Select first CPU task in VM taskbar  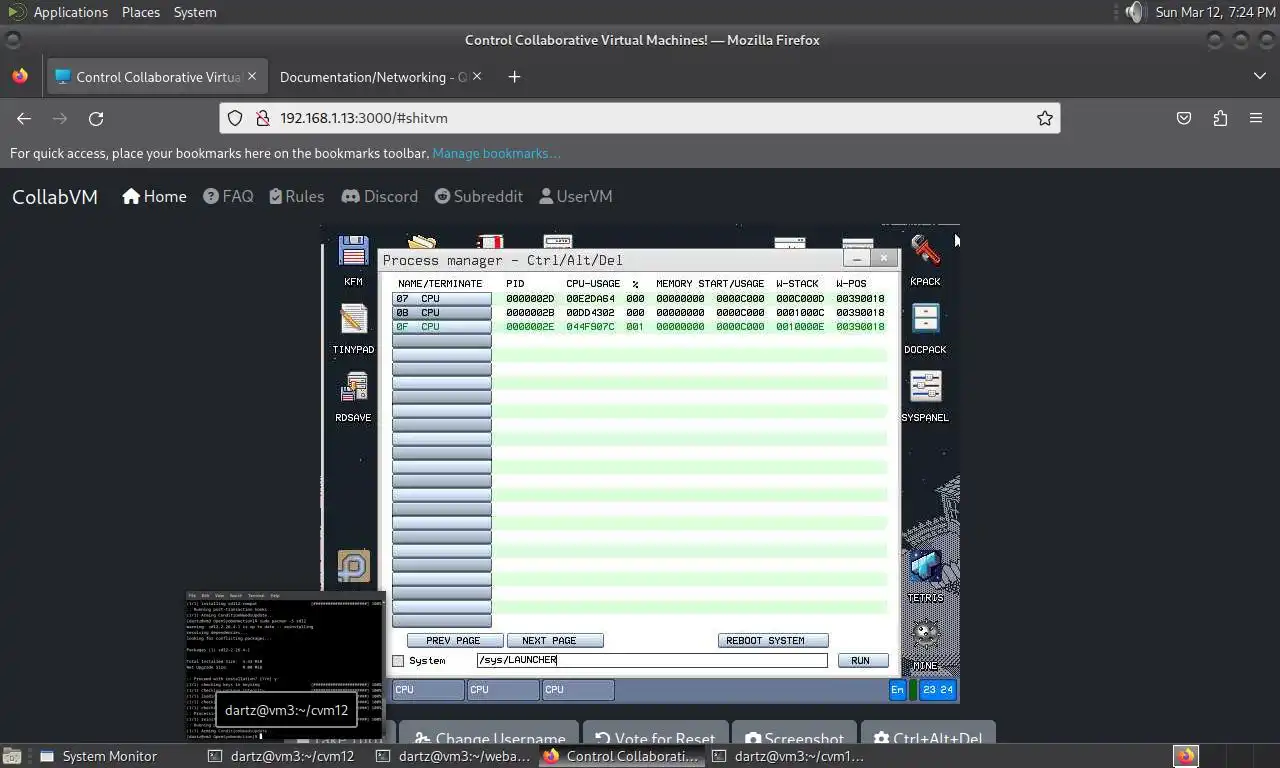click(427, 690)
